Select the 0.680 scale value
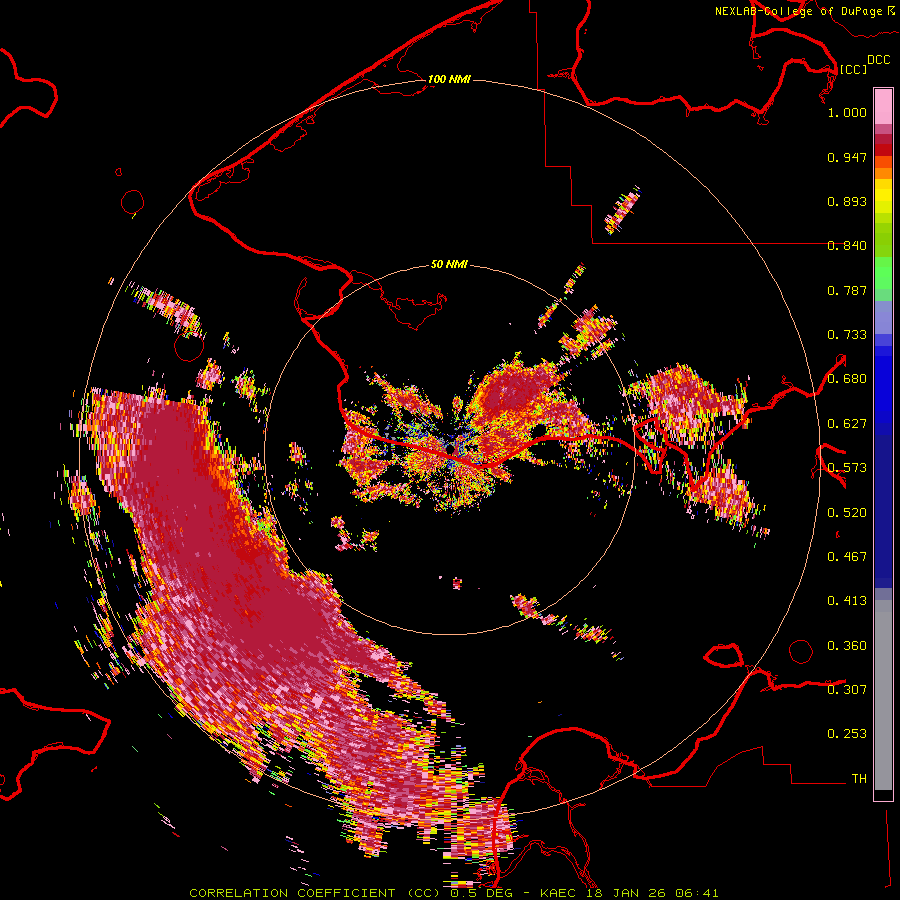 [847, 379]
